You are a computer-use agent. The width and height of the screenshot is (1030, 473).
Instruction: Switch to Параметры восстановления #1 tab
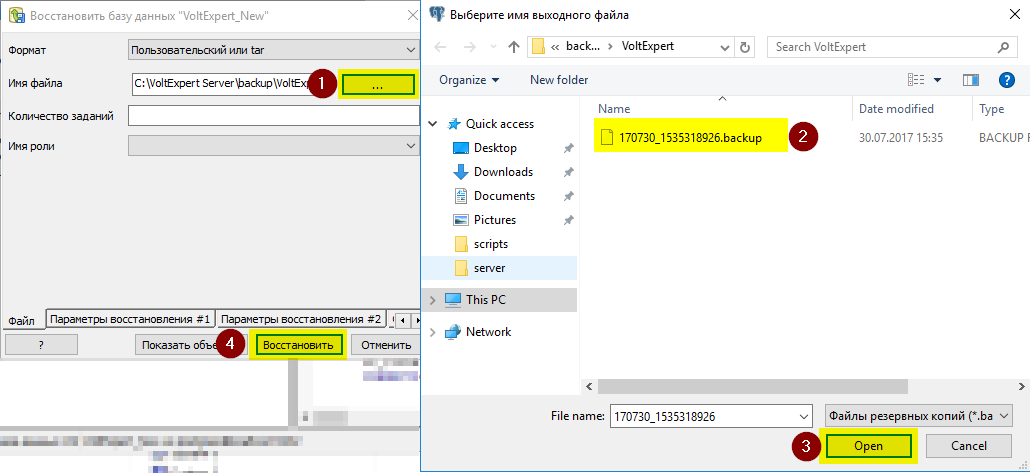click(130, 319)
